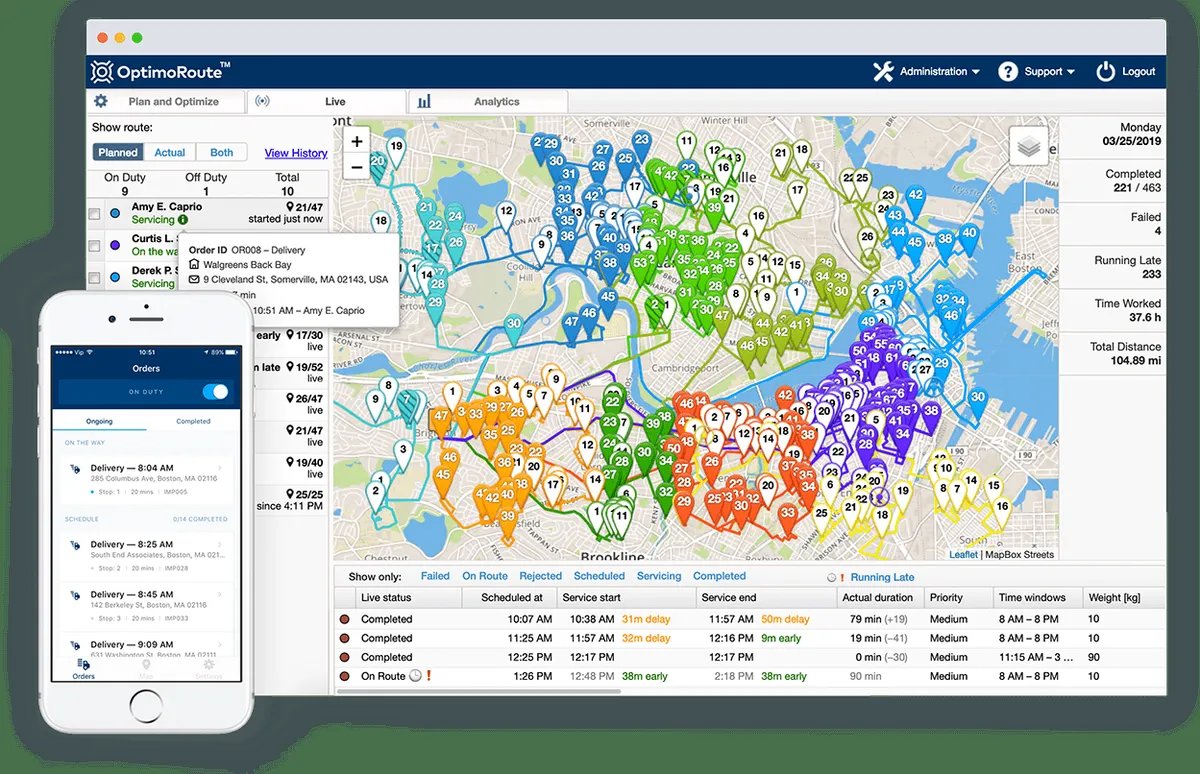The height and width of the screenshot is (774, 1200).
Task: Select the Actual route option
Action: (x=170, y=153)
